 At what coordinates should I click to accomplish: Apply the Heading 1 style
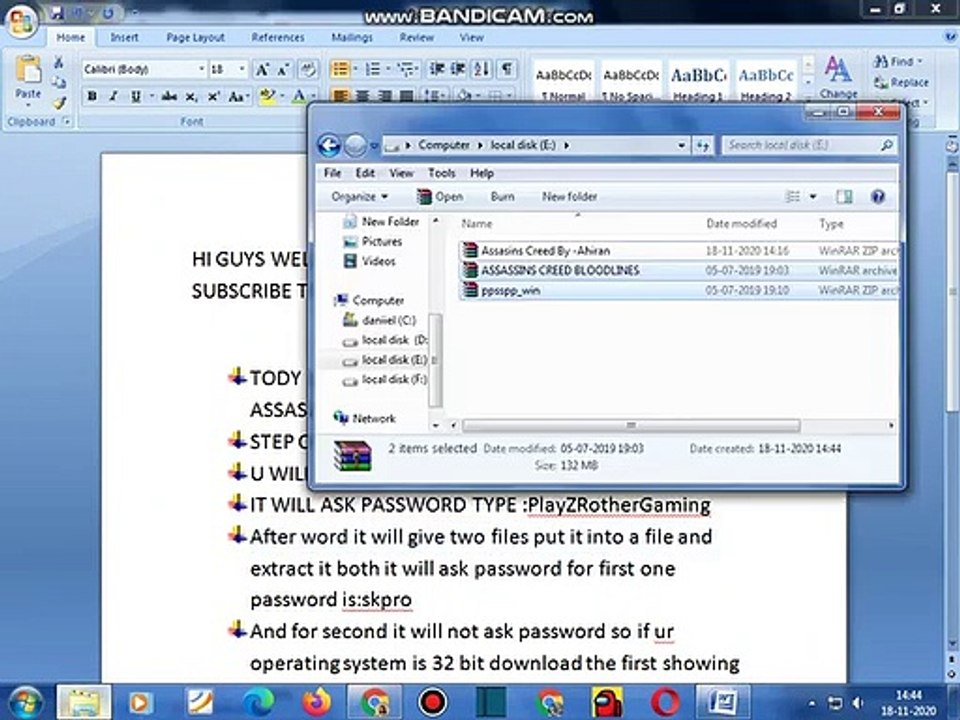click(699, 82)
